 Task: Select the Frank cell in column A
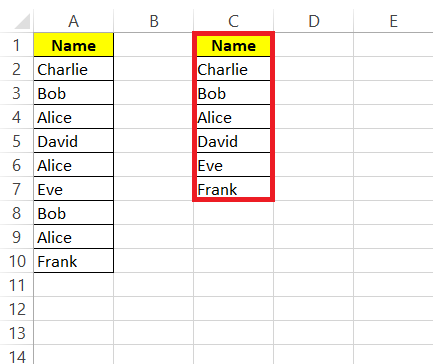[74, 261]
